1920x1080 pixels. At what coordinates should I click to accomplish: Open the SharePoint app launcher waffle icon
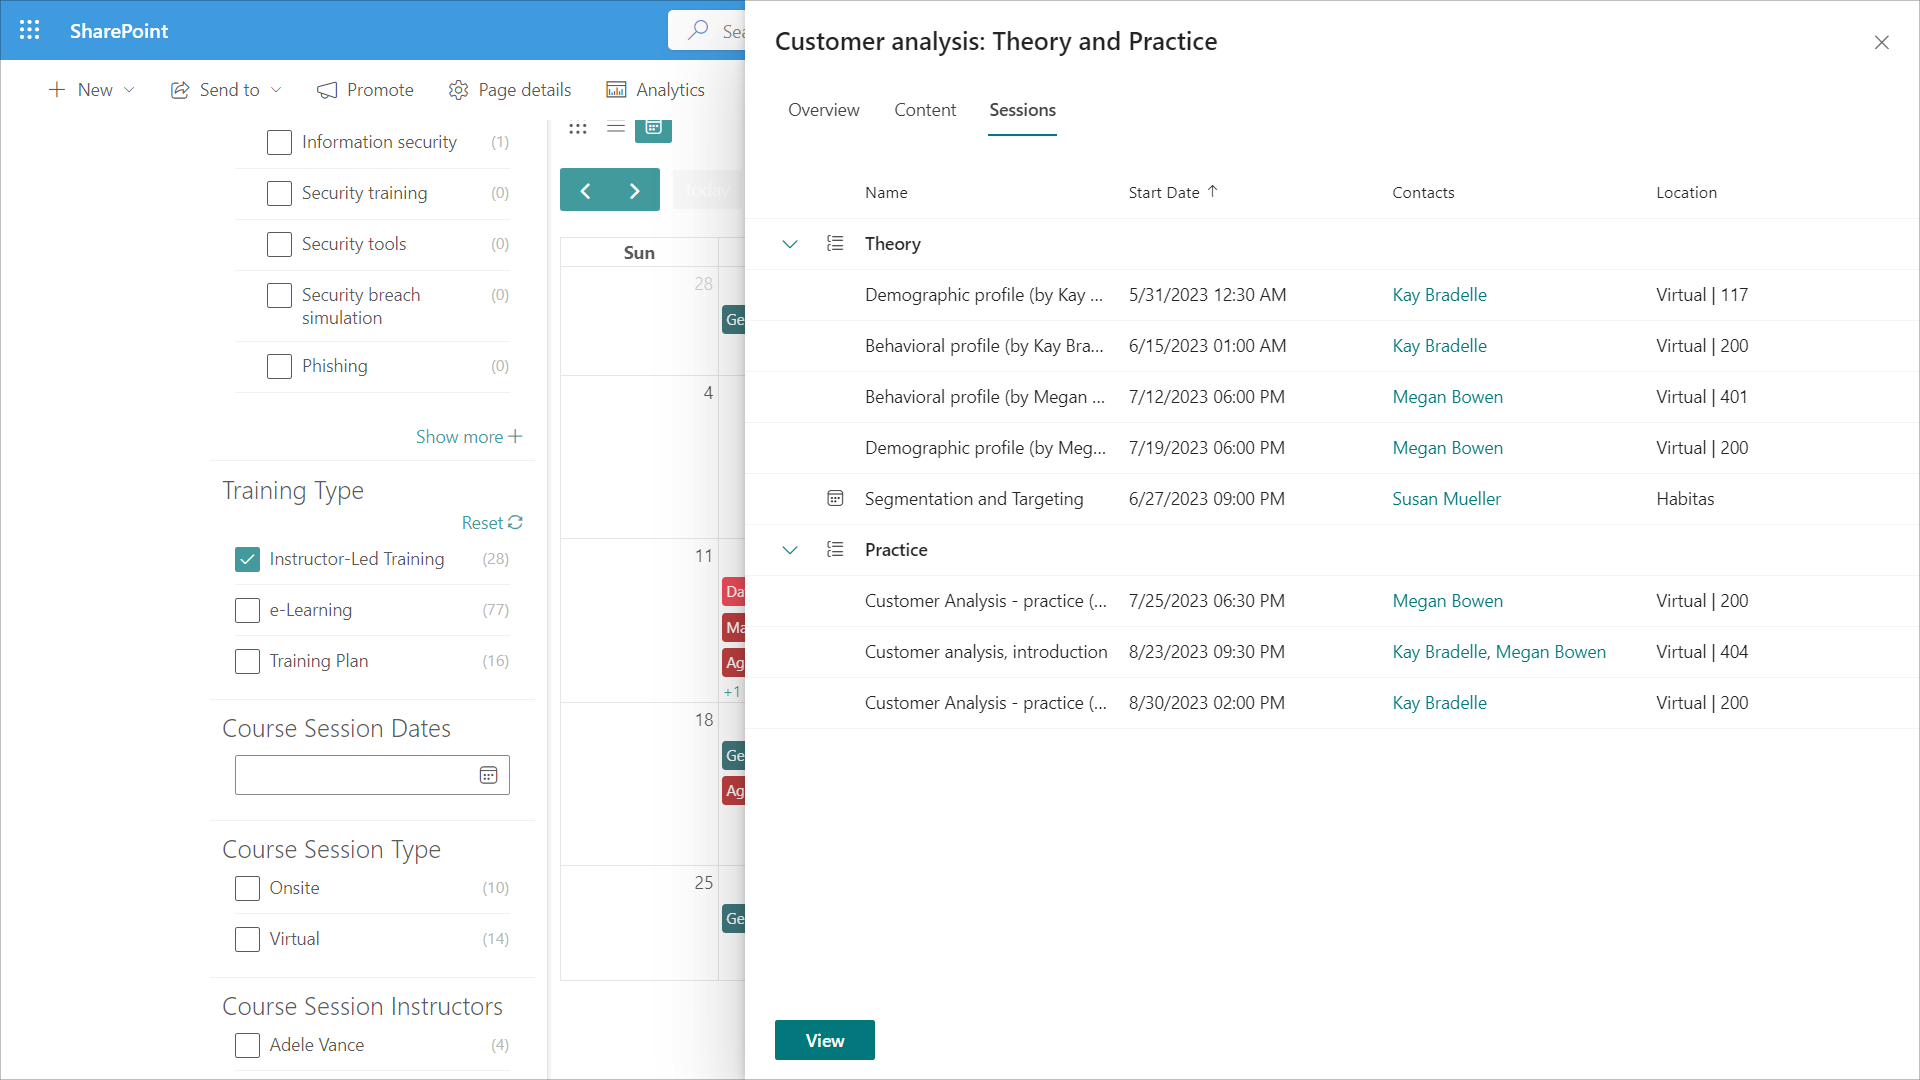point(30,30)
